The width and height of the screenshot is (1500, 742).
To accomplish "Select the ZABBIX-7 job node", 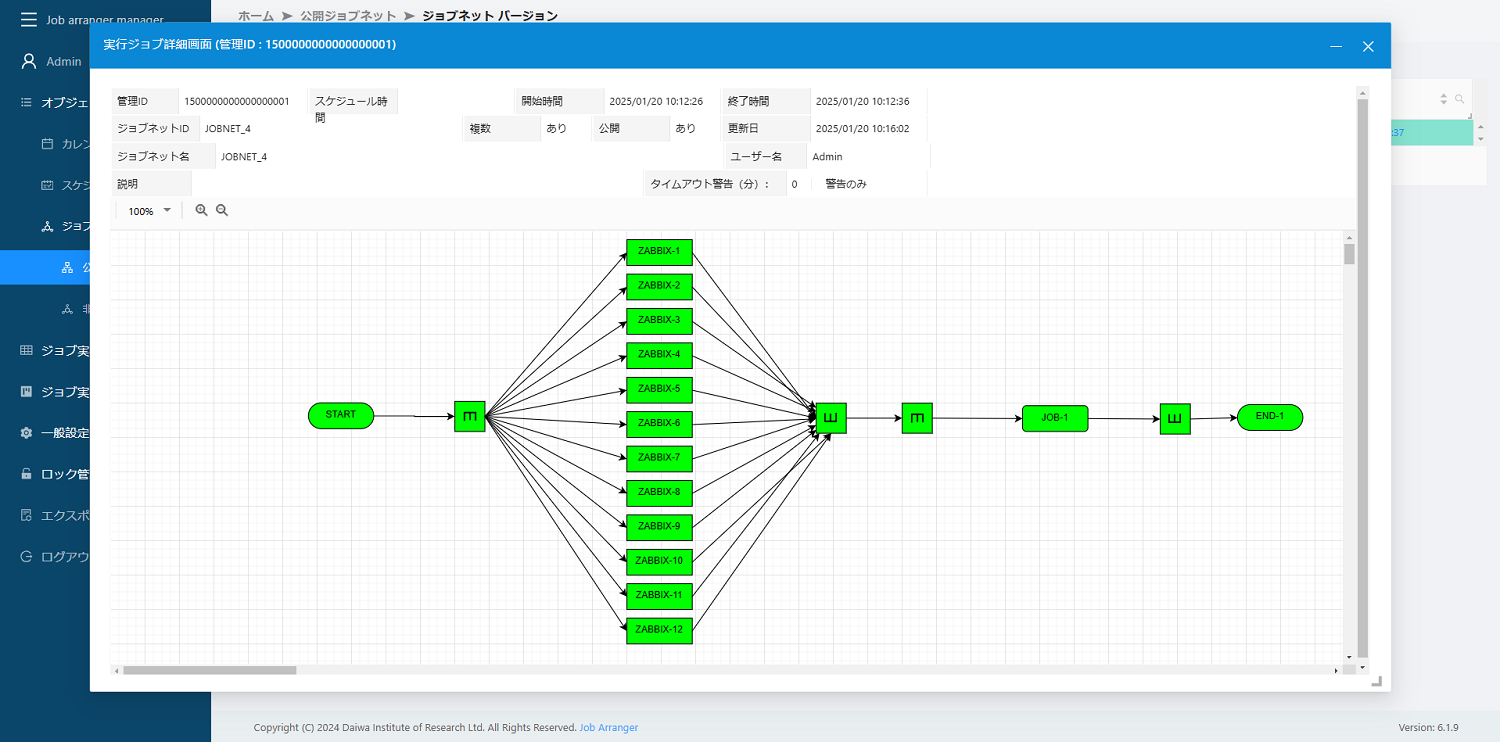I will (659, 458).
